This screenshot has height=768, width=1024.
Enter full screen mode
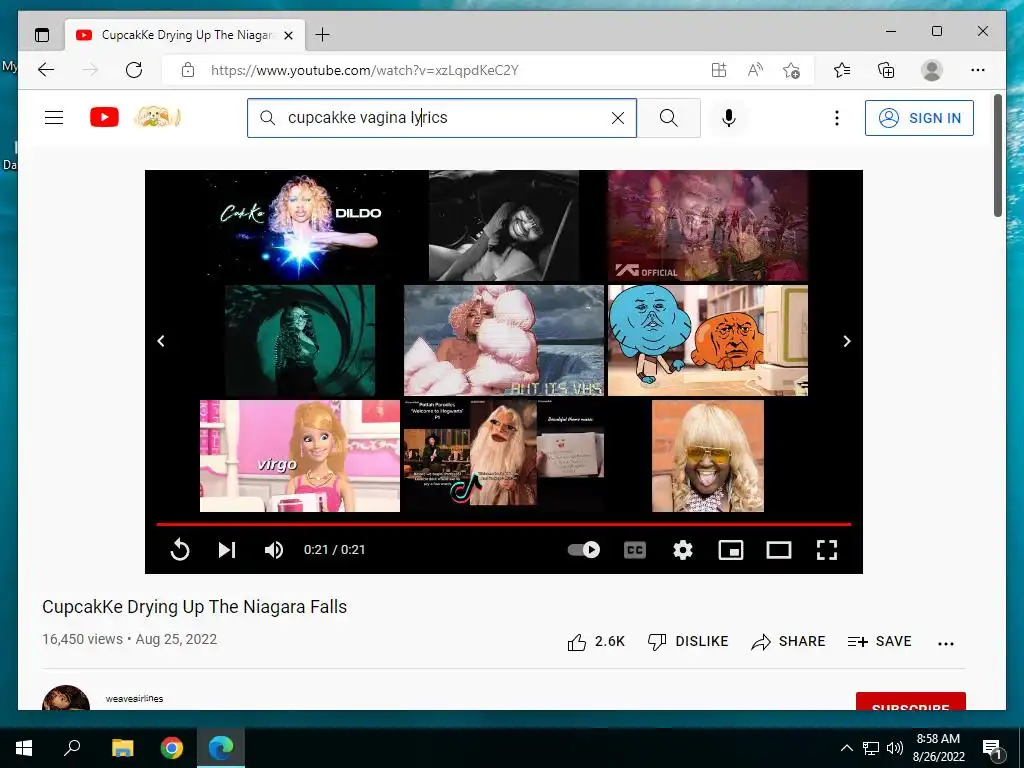point(827,550)
